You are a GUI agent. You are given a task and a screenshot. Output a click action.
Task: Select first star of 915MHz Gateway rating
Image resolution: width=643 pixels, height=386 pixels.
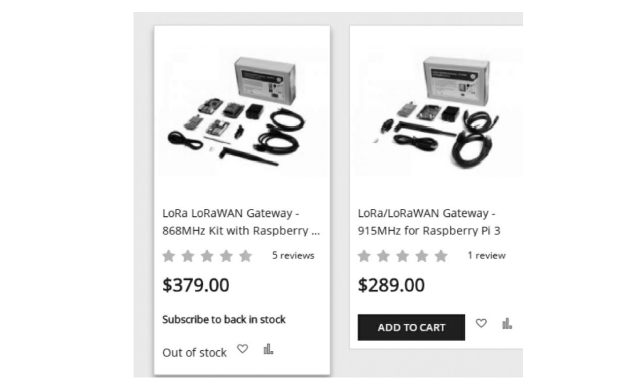(364, 256)
